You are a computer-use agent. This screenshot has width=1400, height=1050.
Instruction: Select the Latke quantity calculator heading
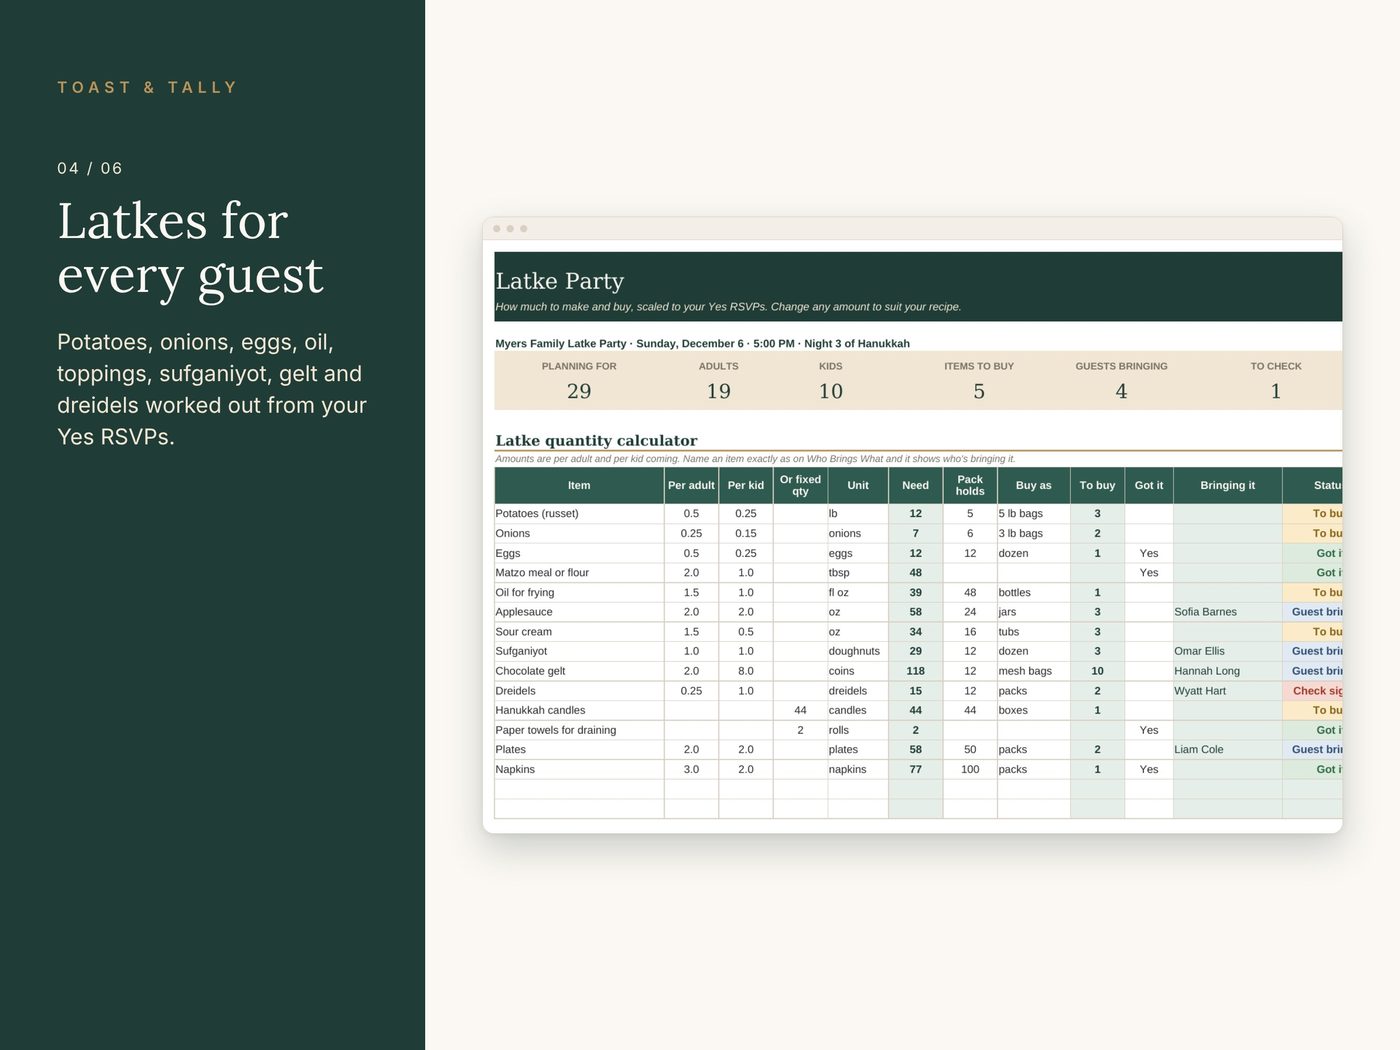tap(596, 441)
